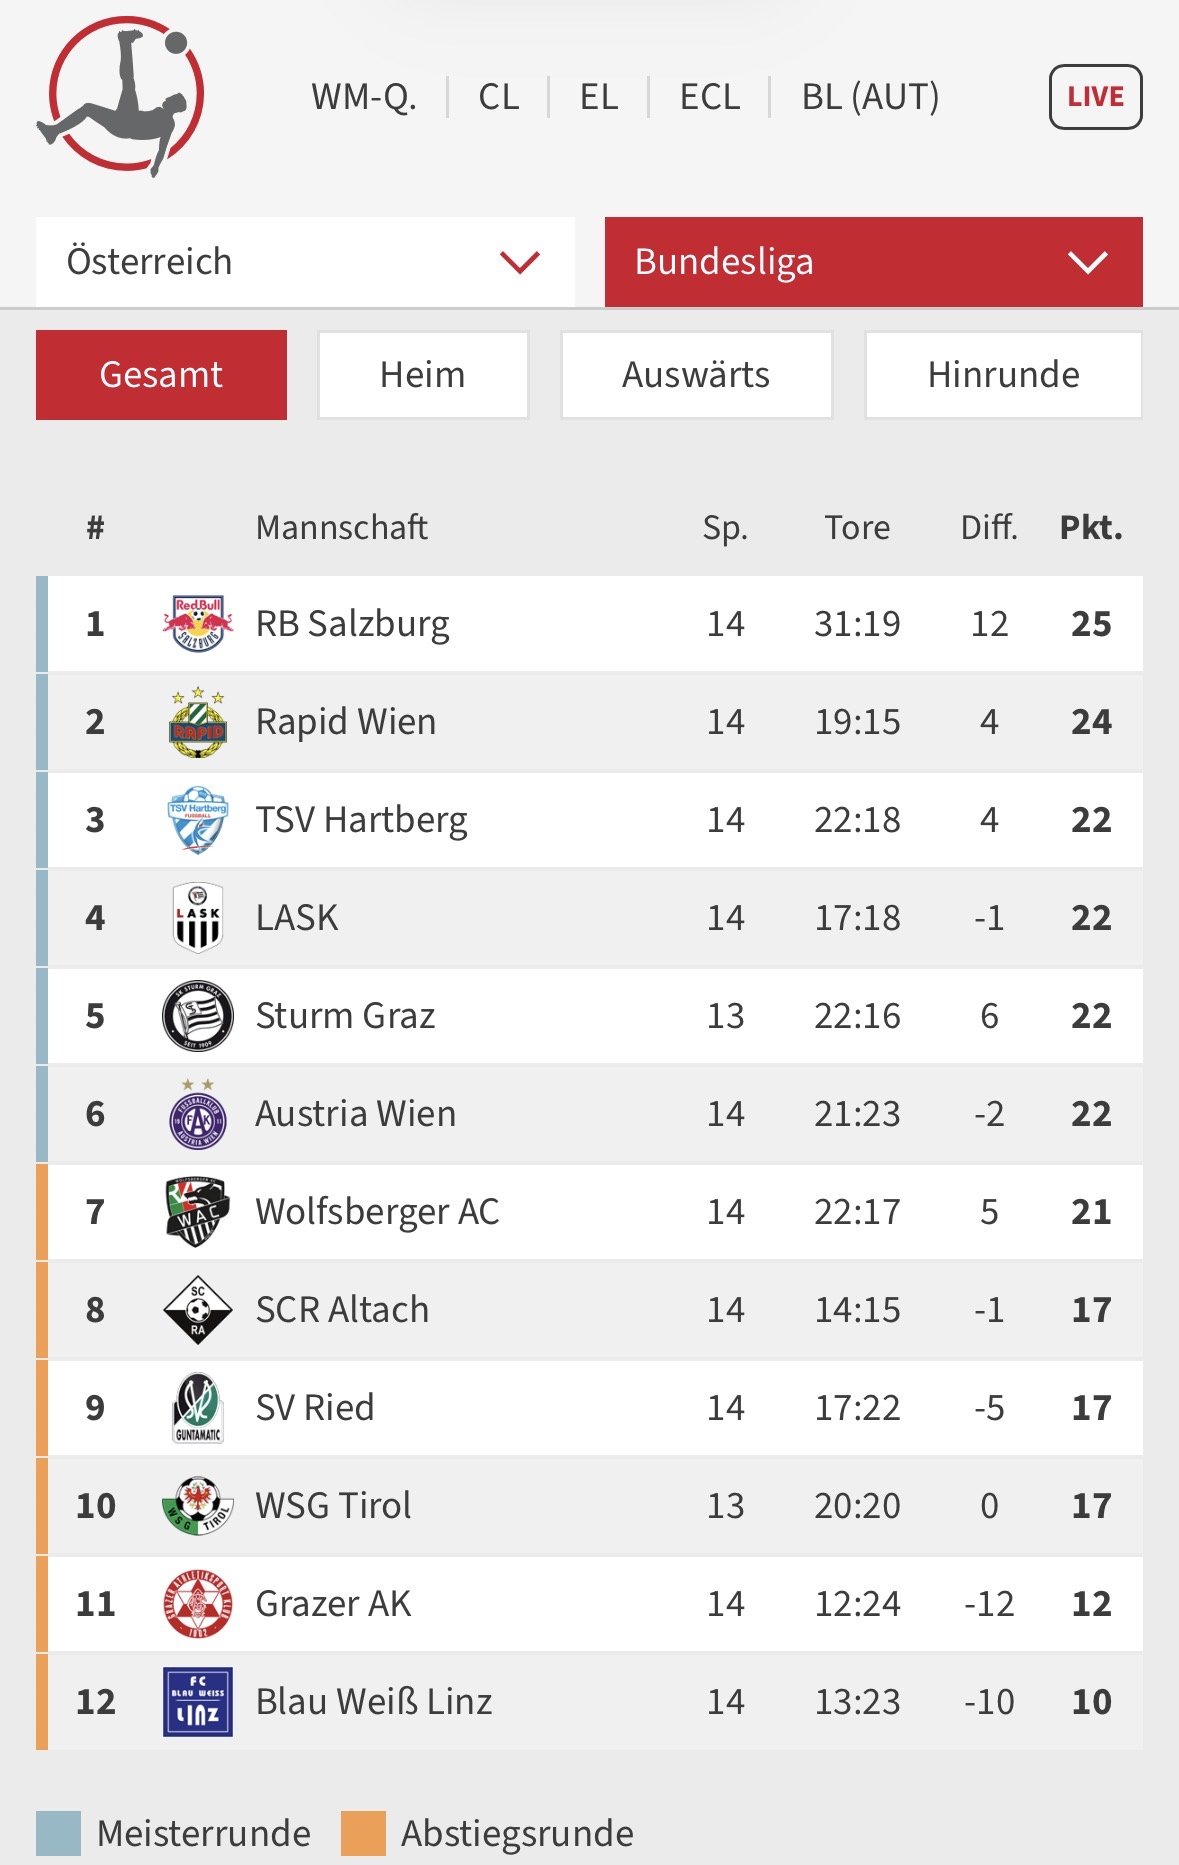This screenshot has height=1865, width=1179.
Task: Click the TSV Hartberg club crest
Action: pyautogui.click(x=198, y=820)
